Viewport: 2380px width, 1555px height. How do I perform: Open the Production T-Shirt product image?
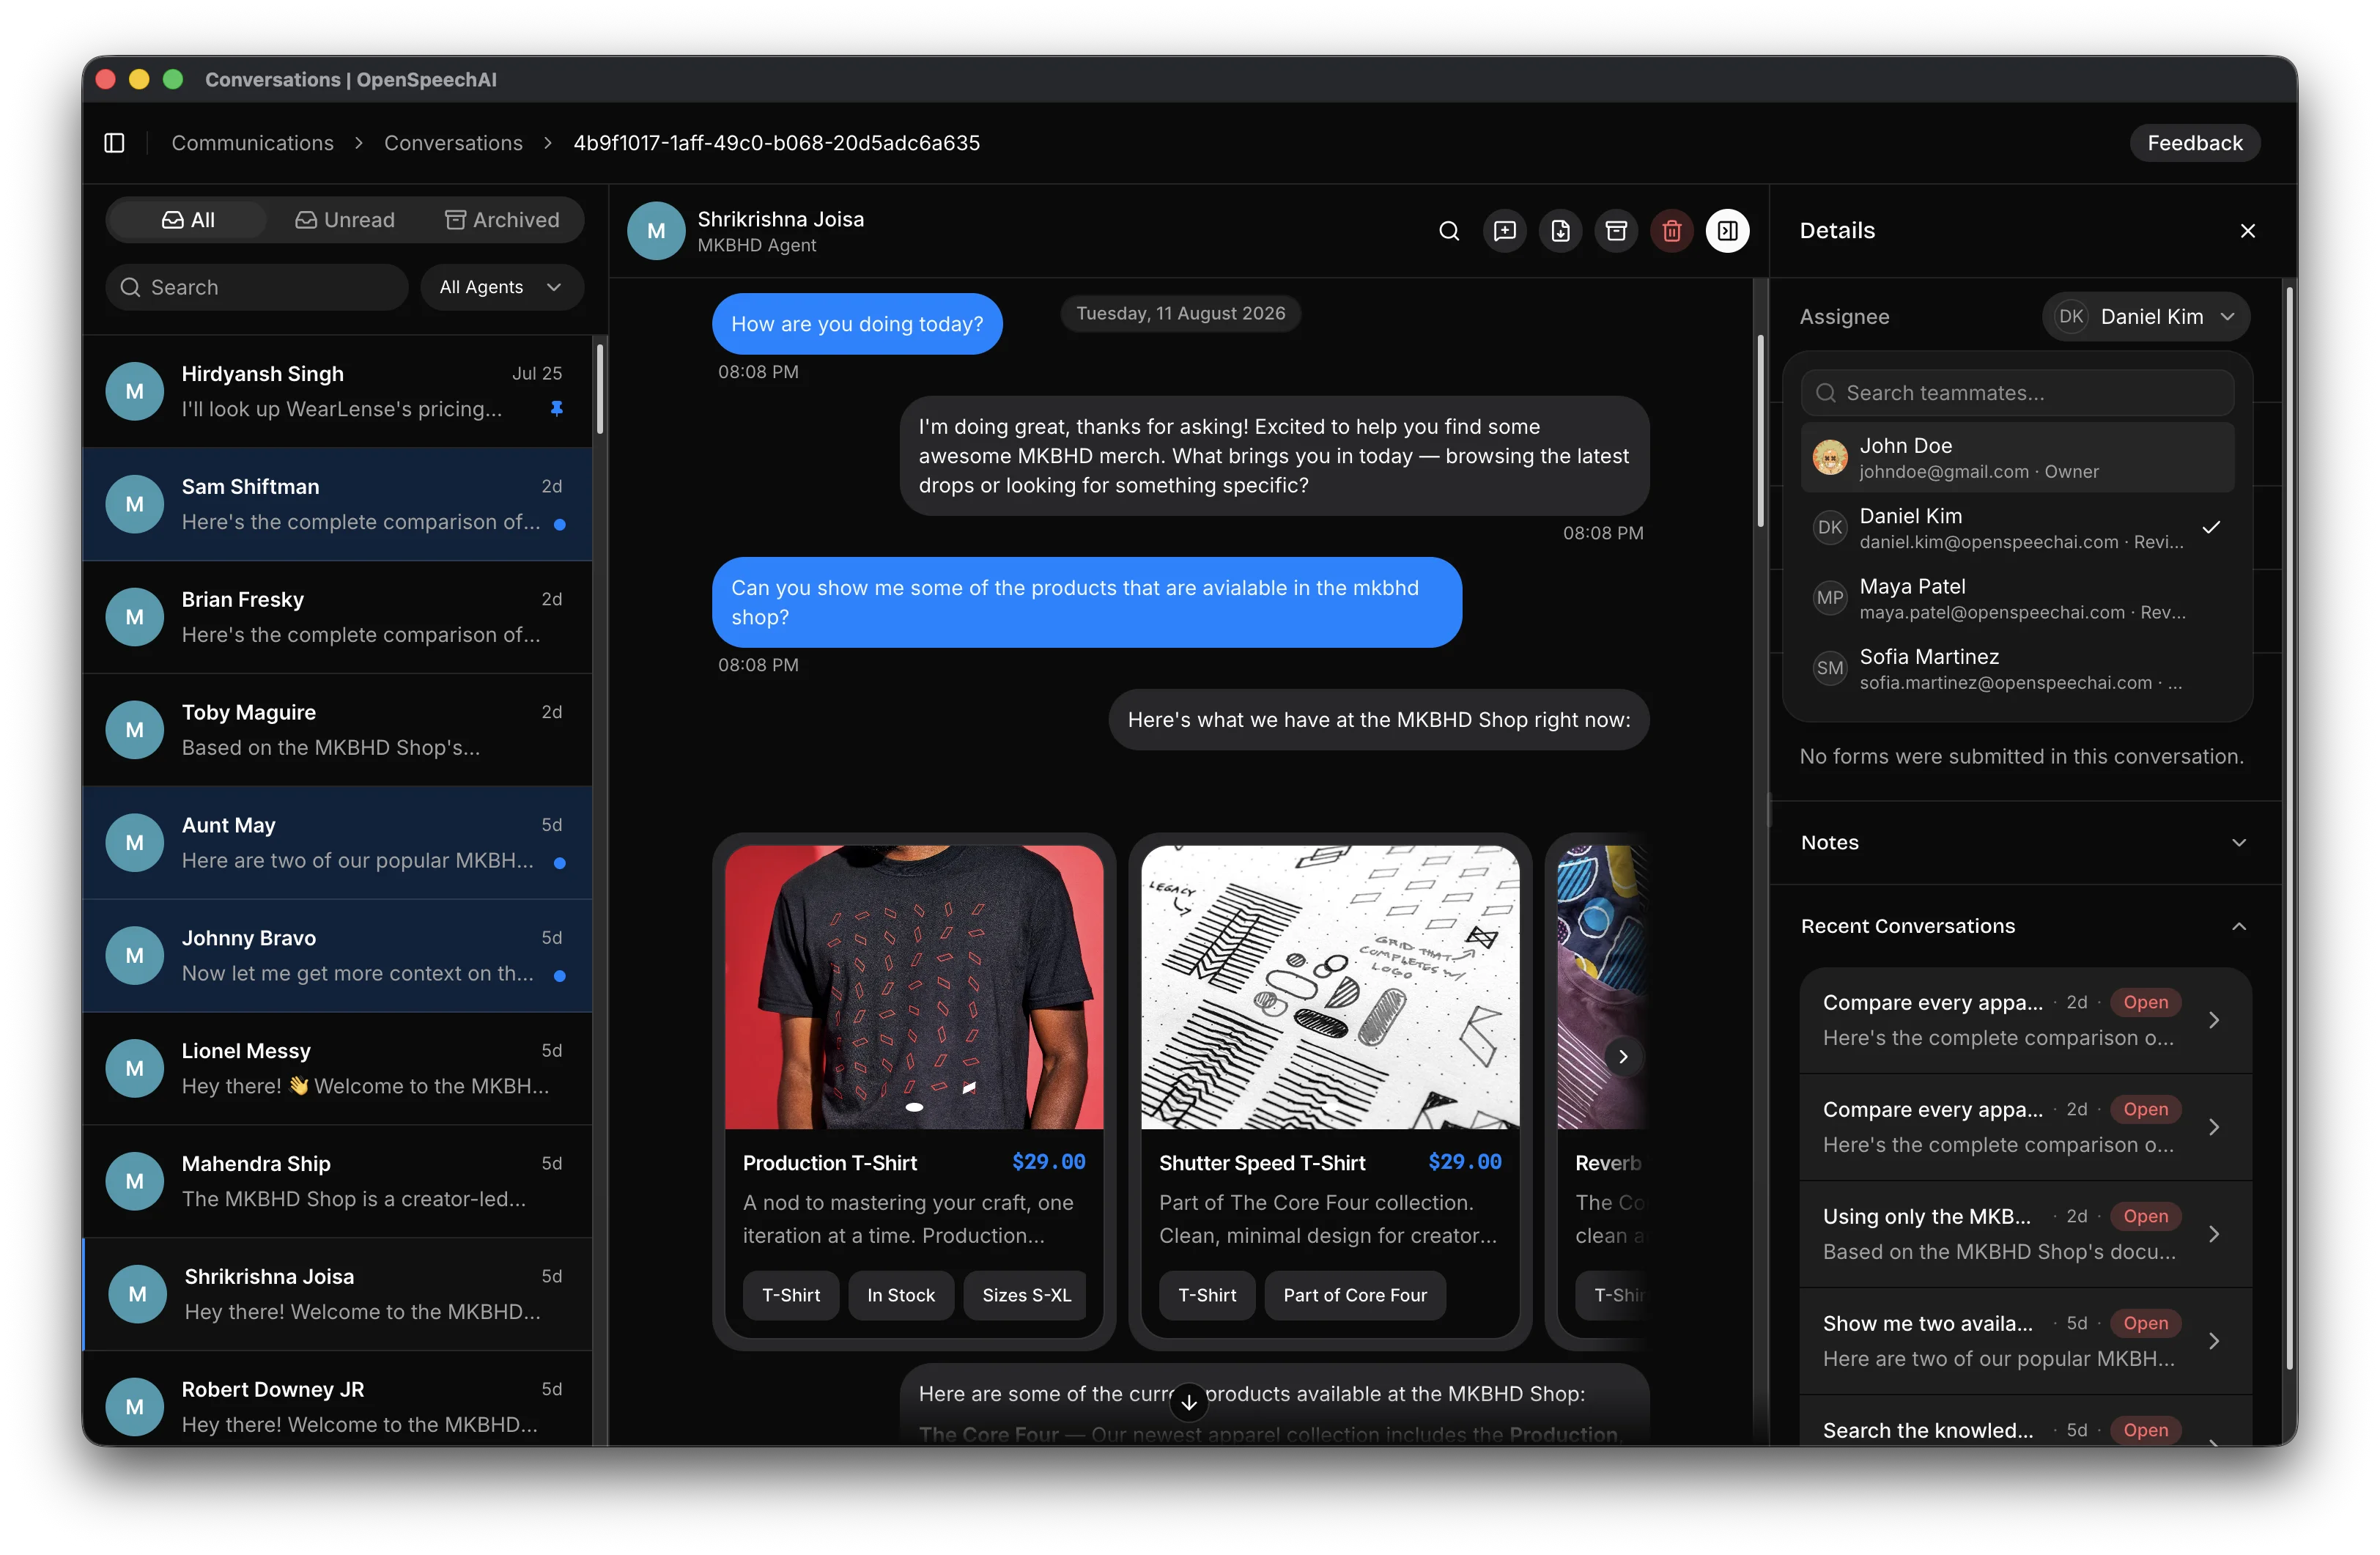914,987
